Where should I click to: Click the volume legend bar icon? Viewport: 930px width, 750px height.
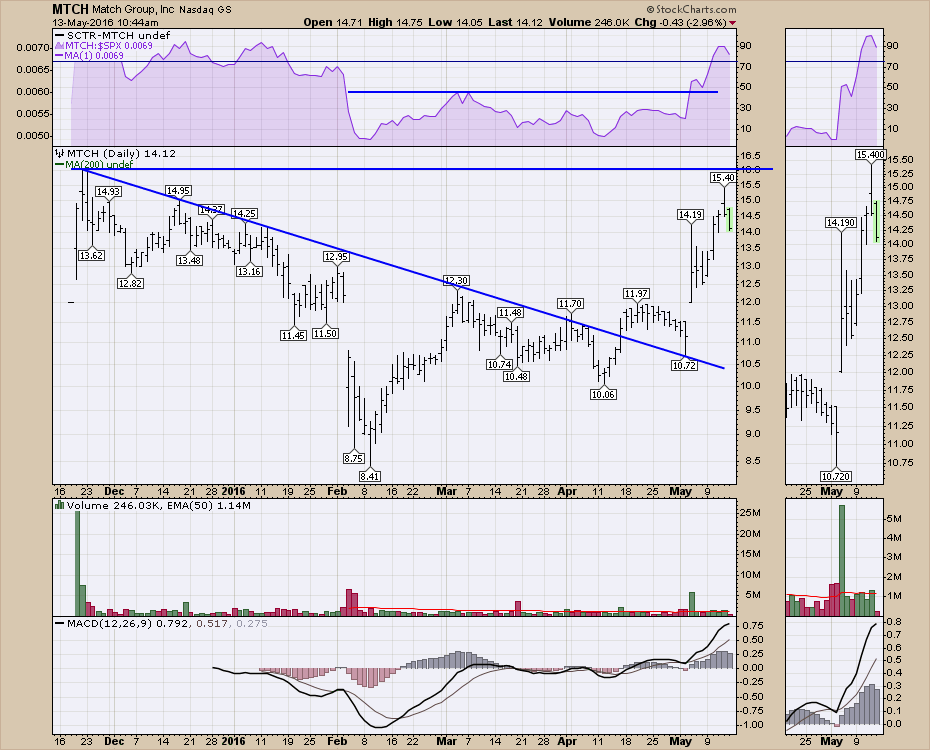coord(59,506)
